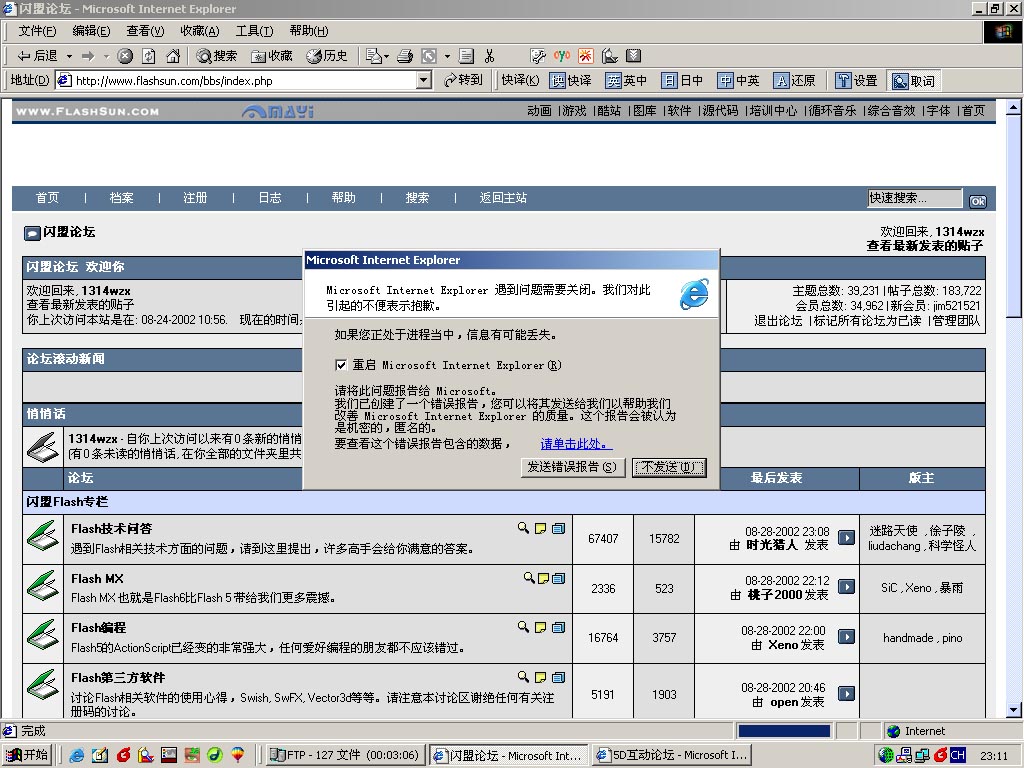The image size is (1024, 768).
Task: Go to Home page via house icon
Action: (x=172, y=56)
